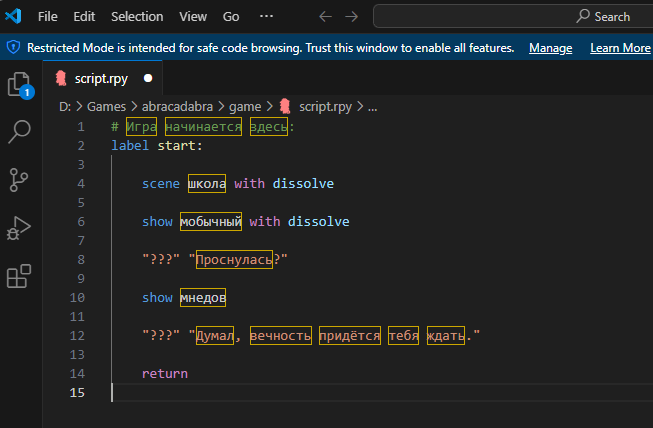
Task: Click the unsaved dot on script.rpy tab
Action: point(148,78)
